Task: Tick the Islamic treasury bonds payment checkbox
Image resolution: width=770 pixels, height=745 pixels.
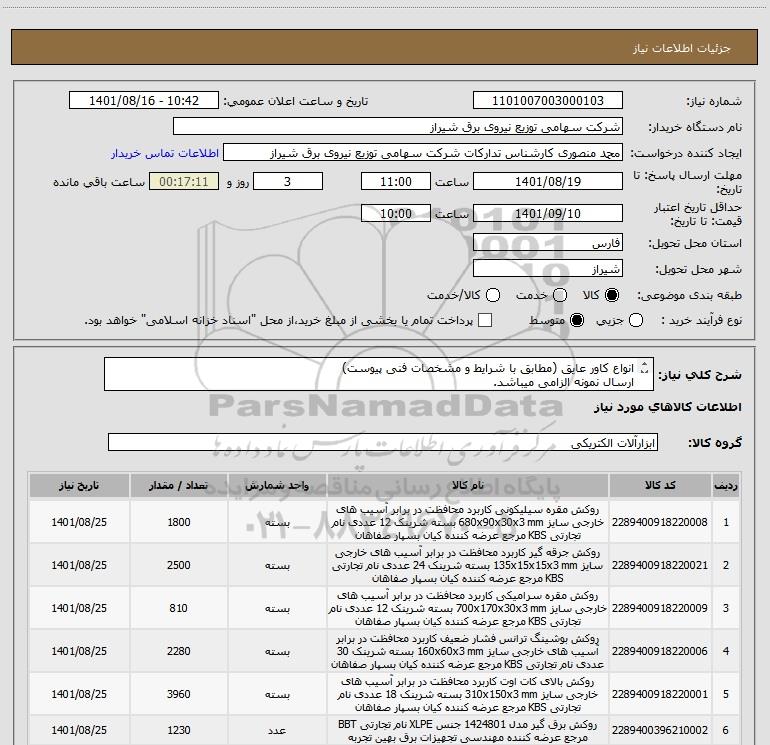Action: [x=485, y=320]
